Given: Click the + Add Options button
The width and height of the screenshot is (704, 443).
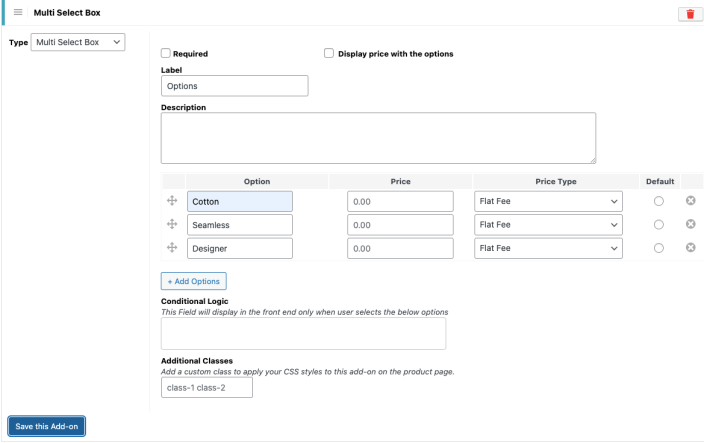Looking at the screenshot, I should [x=194, y=281].
